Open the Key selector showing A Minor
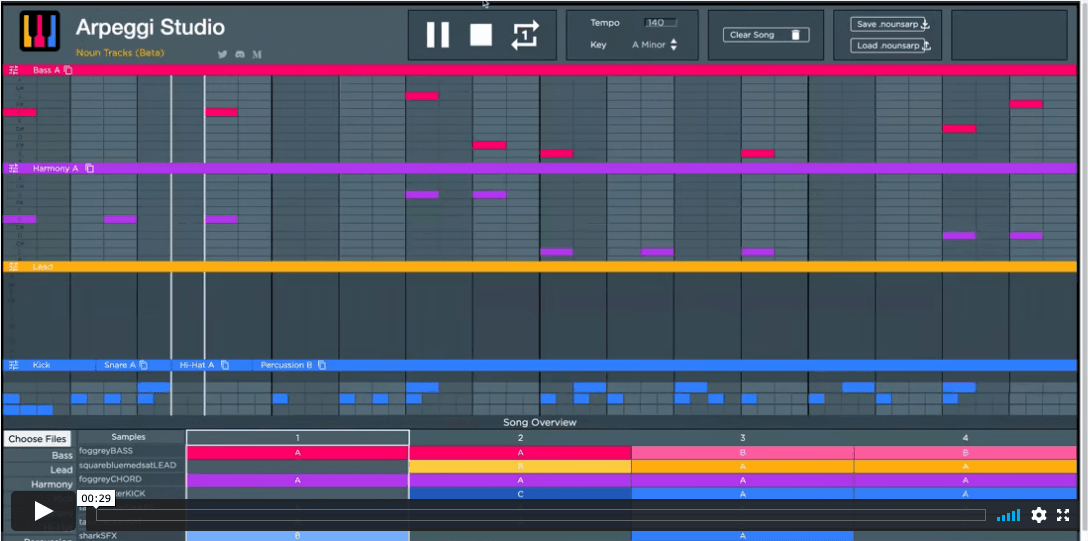Viewport: 1088px width, 541px height. [x=655, y=45]
